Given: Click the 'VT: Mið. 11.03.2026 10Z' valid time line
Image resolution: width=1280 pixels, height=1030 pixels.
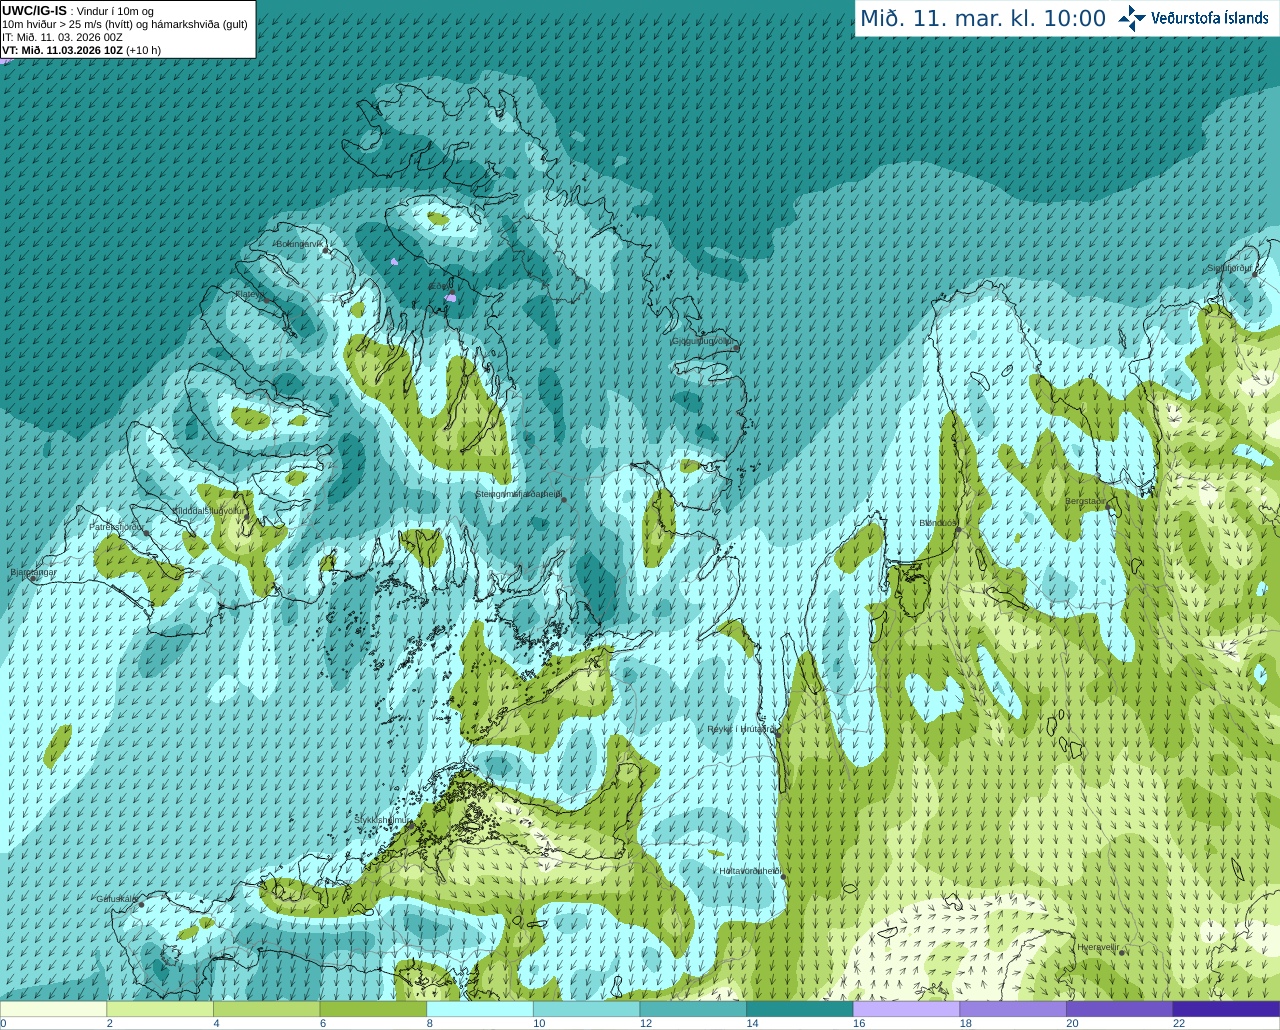Looking at the screenshot, I should pyautogui.click(x=81, y=50).
